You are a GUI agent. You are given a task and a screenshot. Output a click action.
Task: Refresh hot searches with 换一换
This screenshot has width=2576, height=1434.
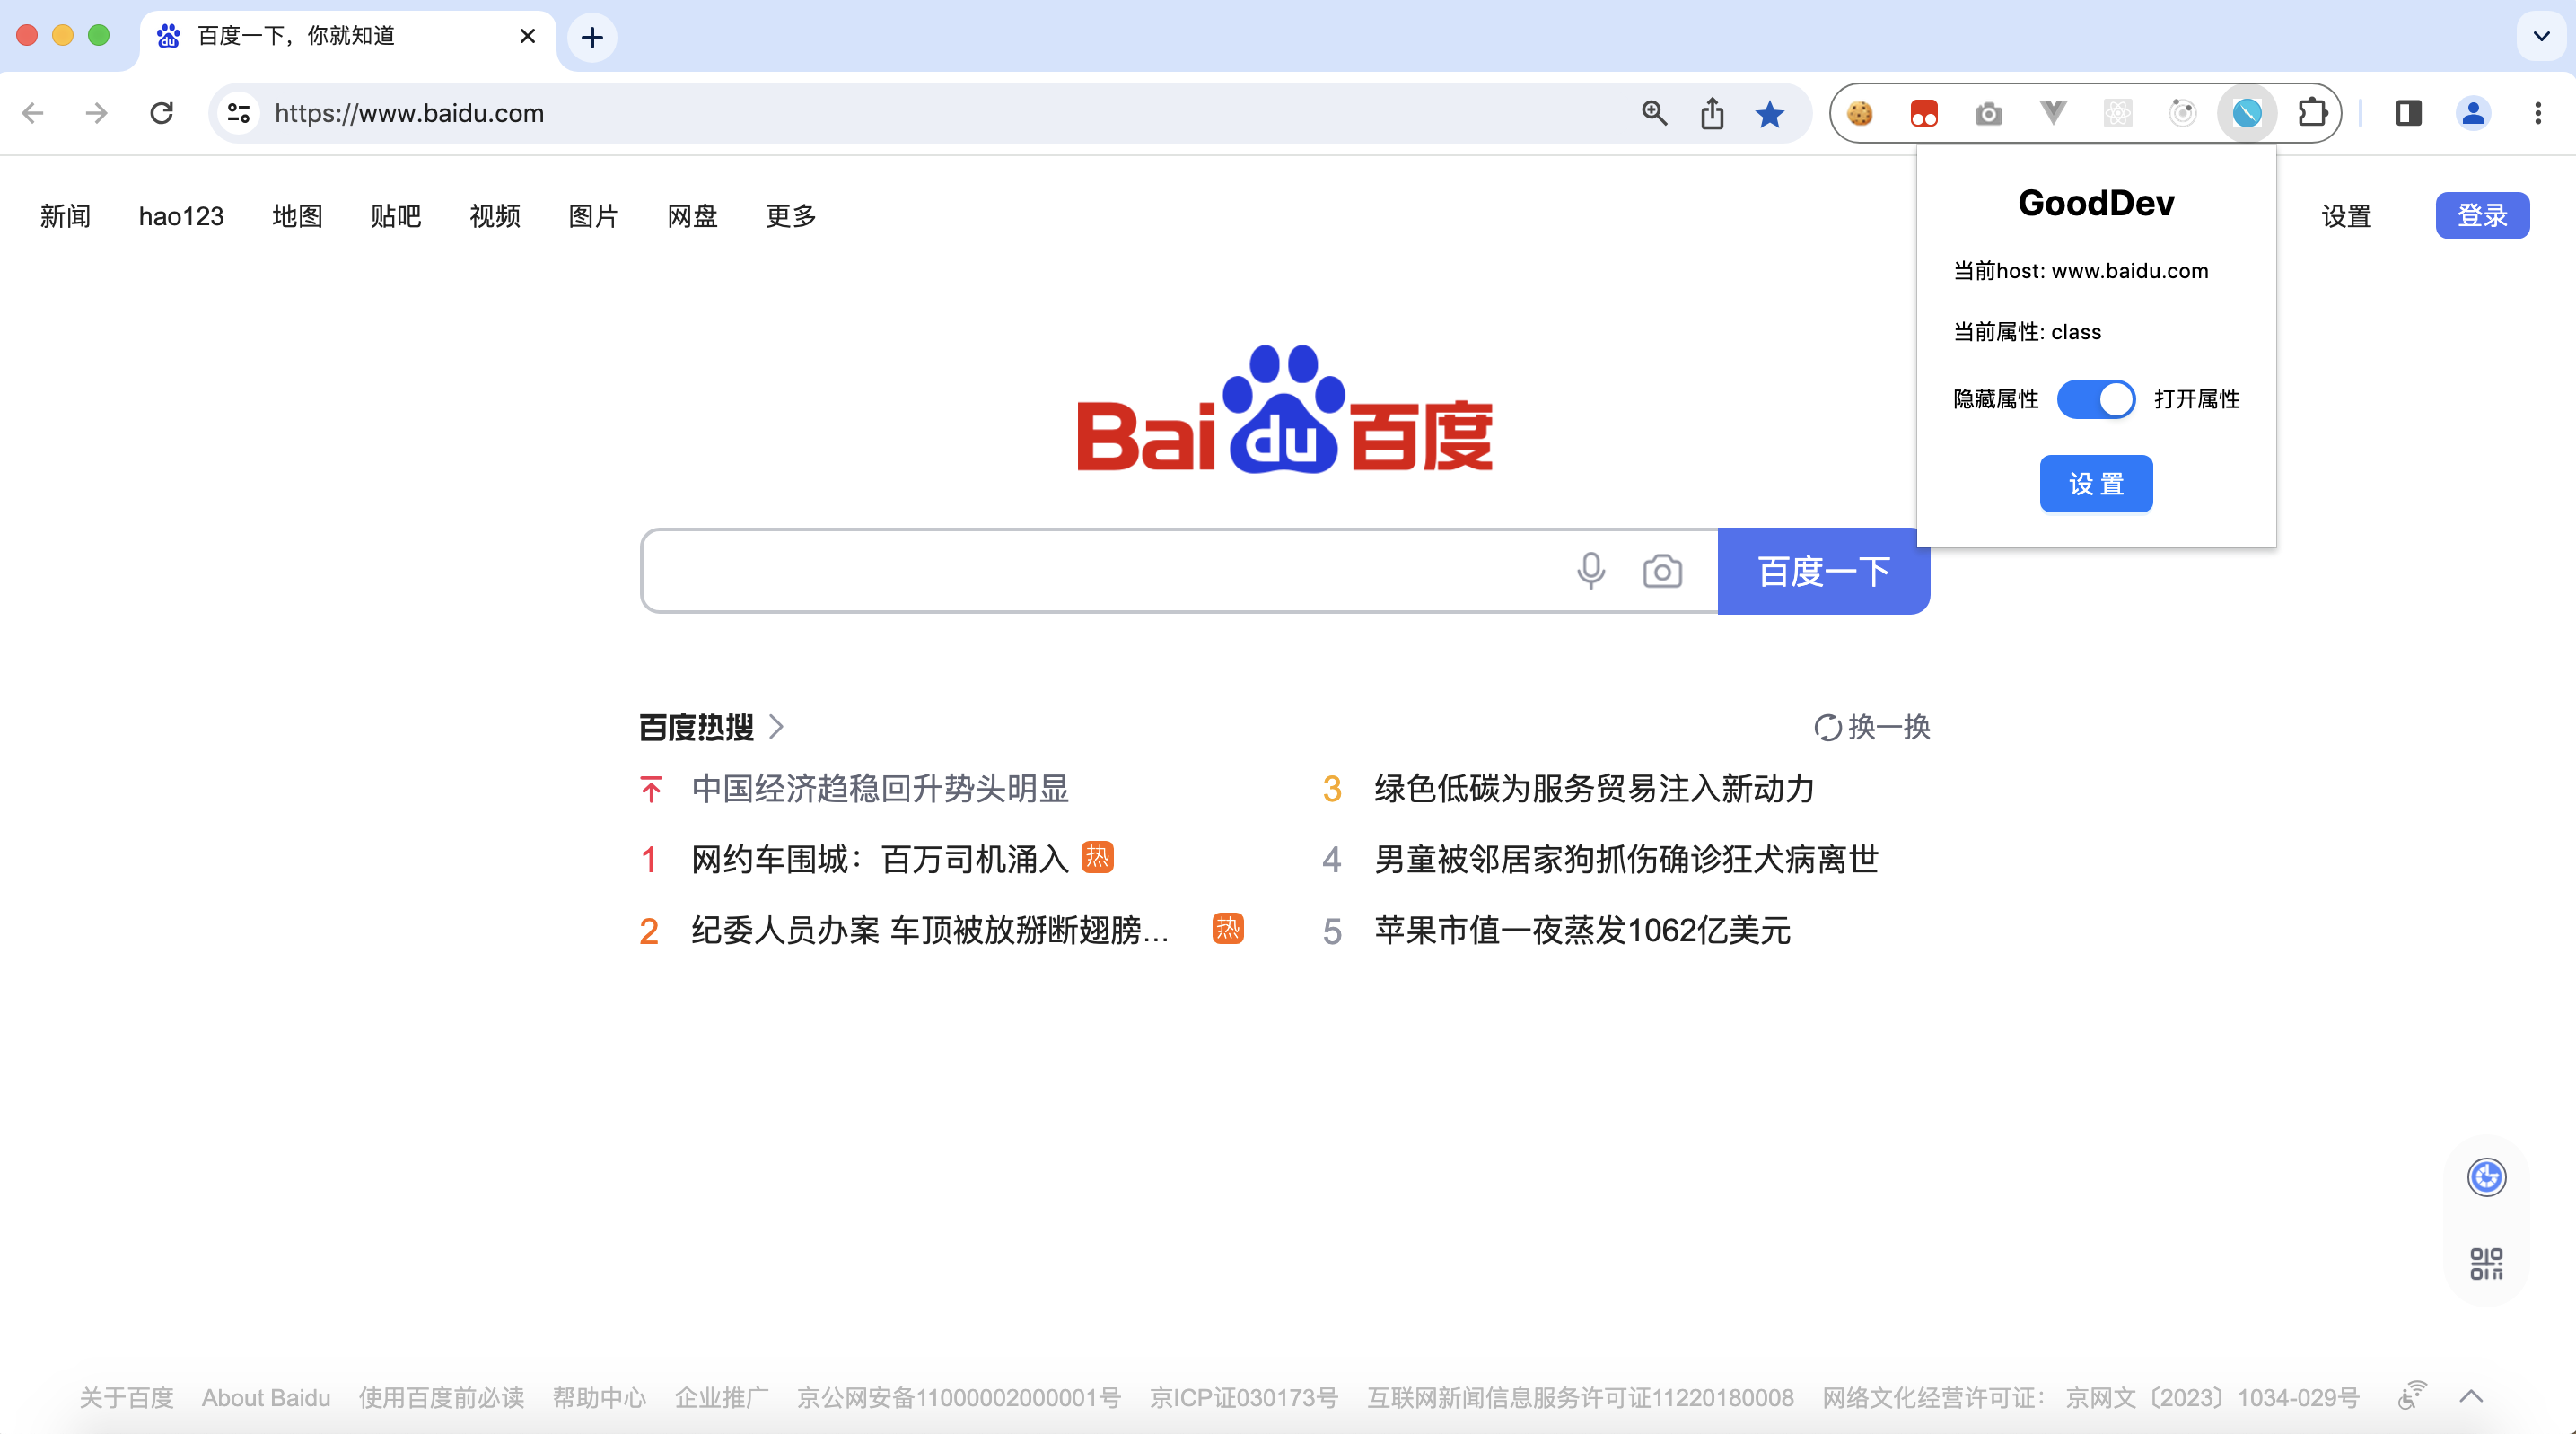(1872, 727)
